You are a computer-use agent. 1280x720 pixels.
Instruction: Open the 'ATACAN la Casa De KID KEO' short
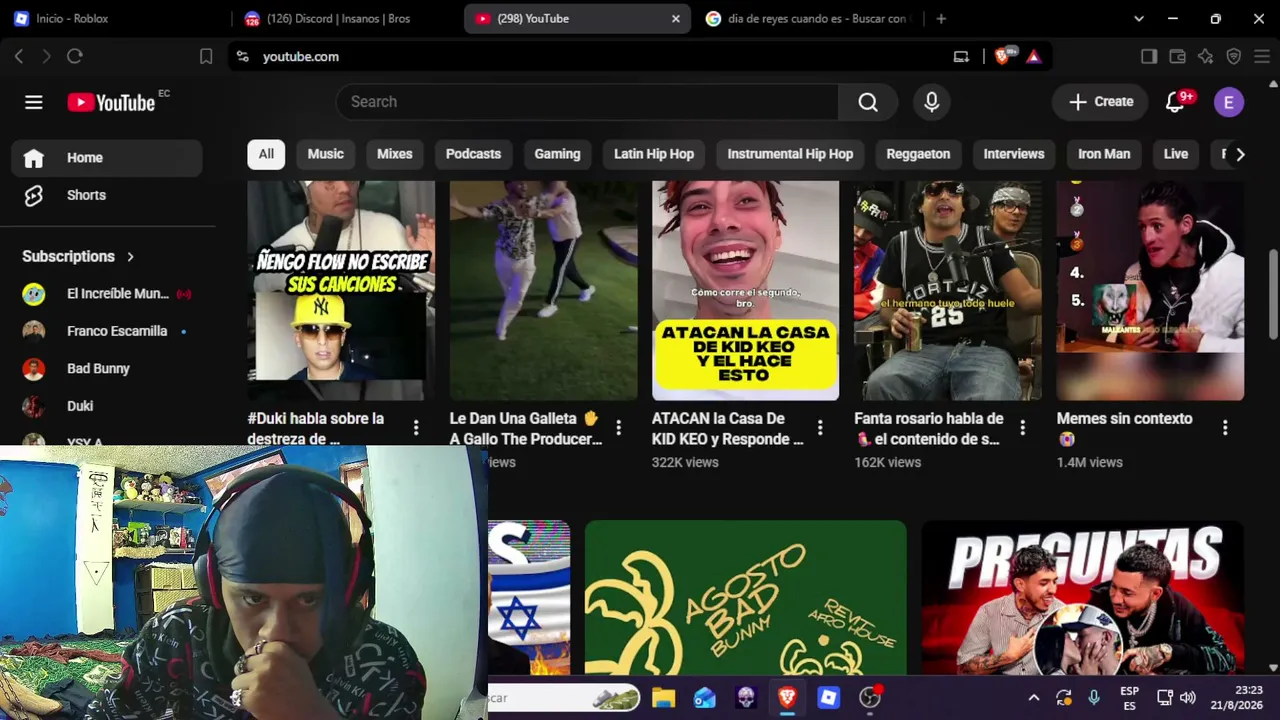click(x=746, y=290)
